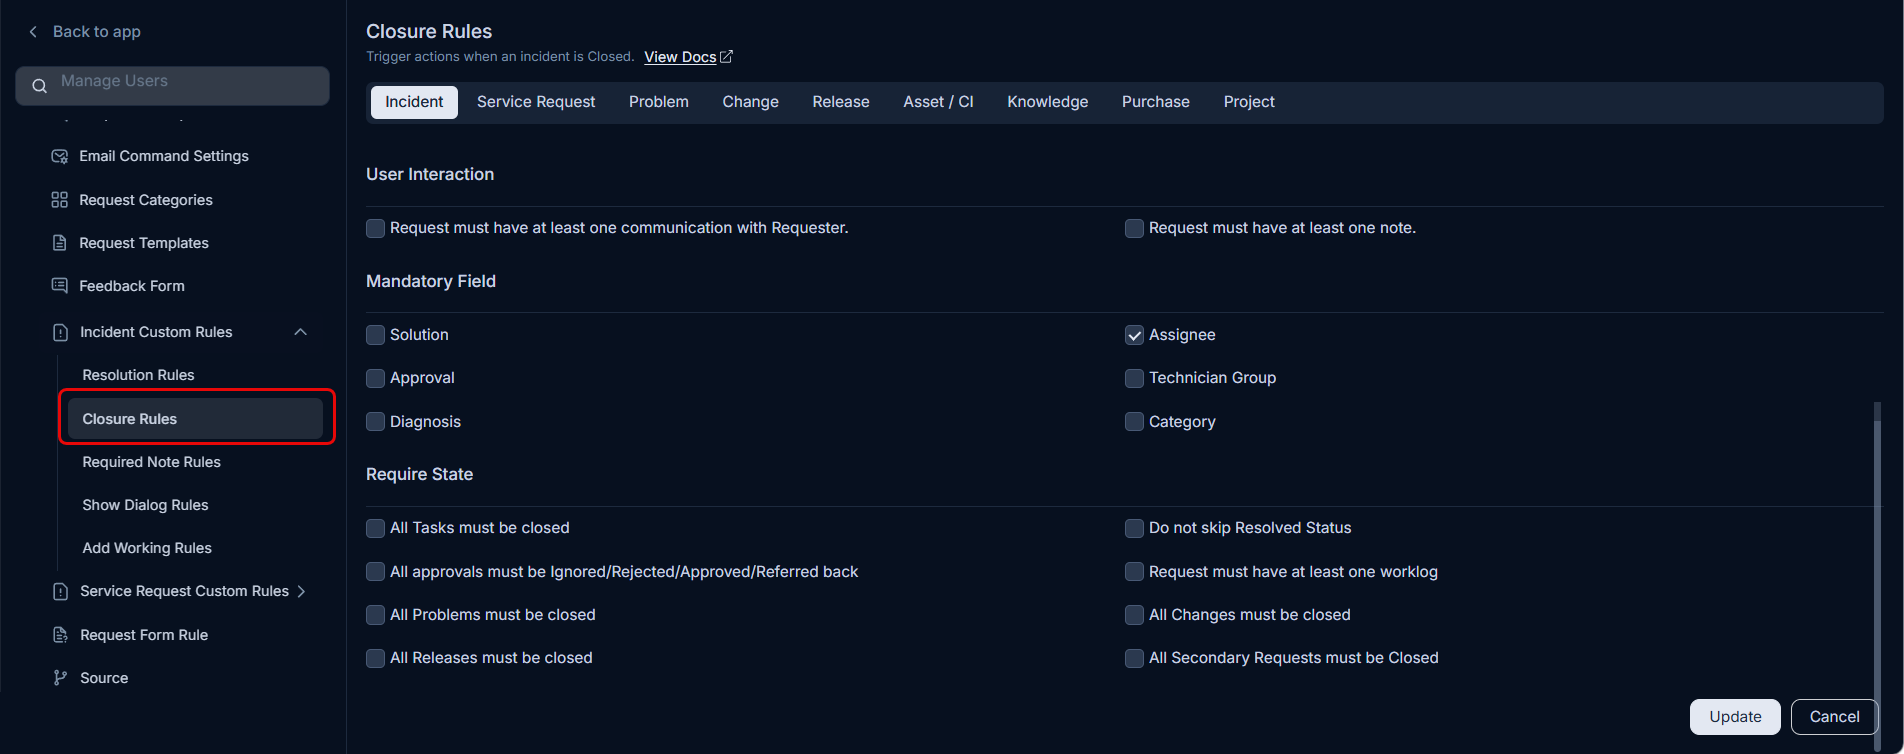1904x754 pixels.
Task: Enable the Solution mandatory field checkbox
Action: point(376,335)
